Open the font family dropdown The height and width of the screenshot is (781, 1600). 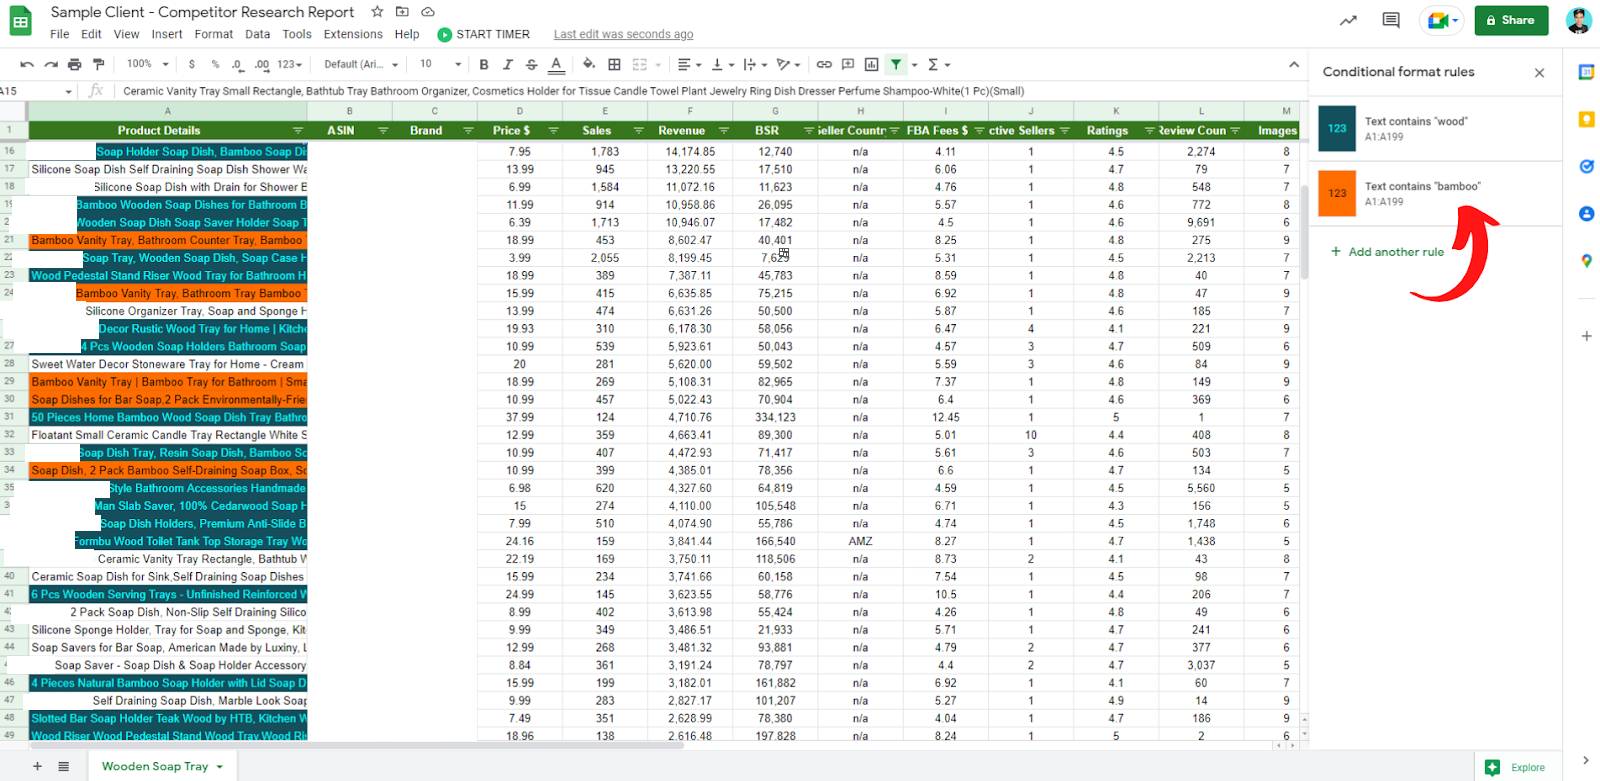click(361, 64)
